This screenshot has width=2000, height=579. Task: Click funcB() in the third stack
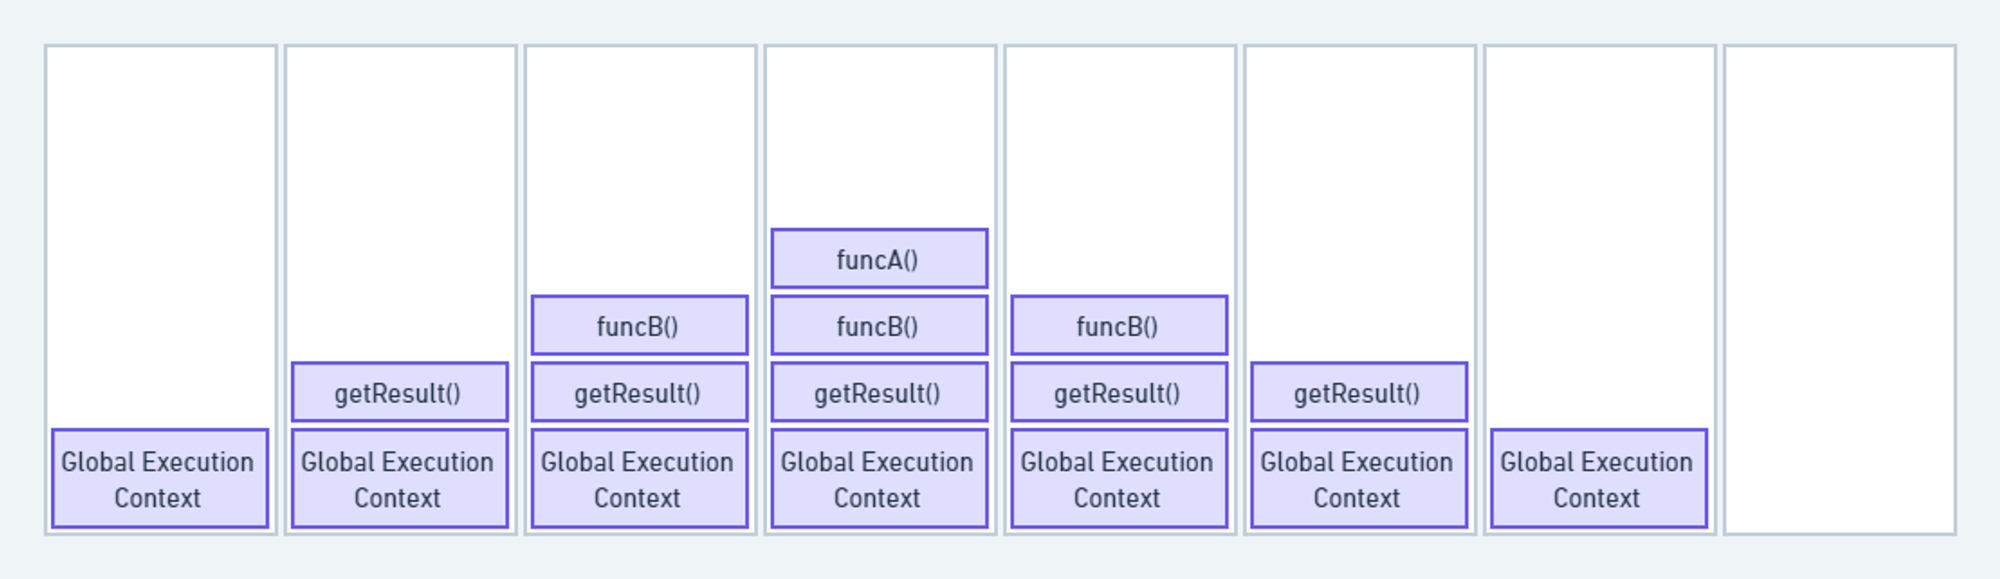[639, 325]
